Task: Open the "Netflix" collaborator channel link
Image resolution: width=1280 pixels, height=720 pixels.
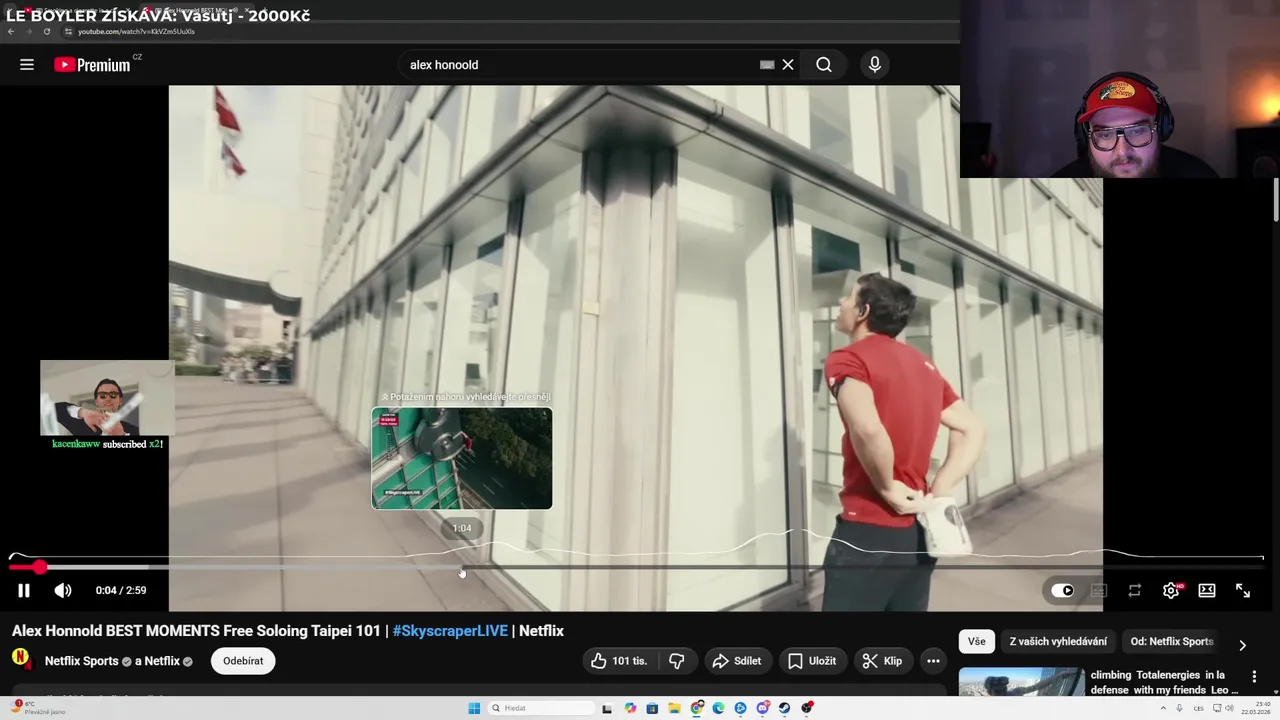Action: point(162,661)
